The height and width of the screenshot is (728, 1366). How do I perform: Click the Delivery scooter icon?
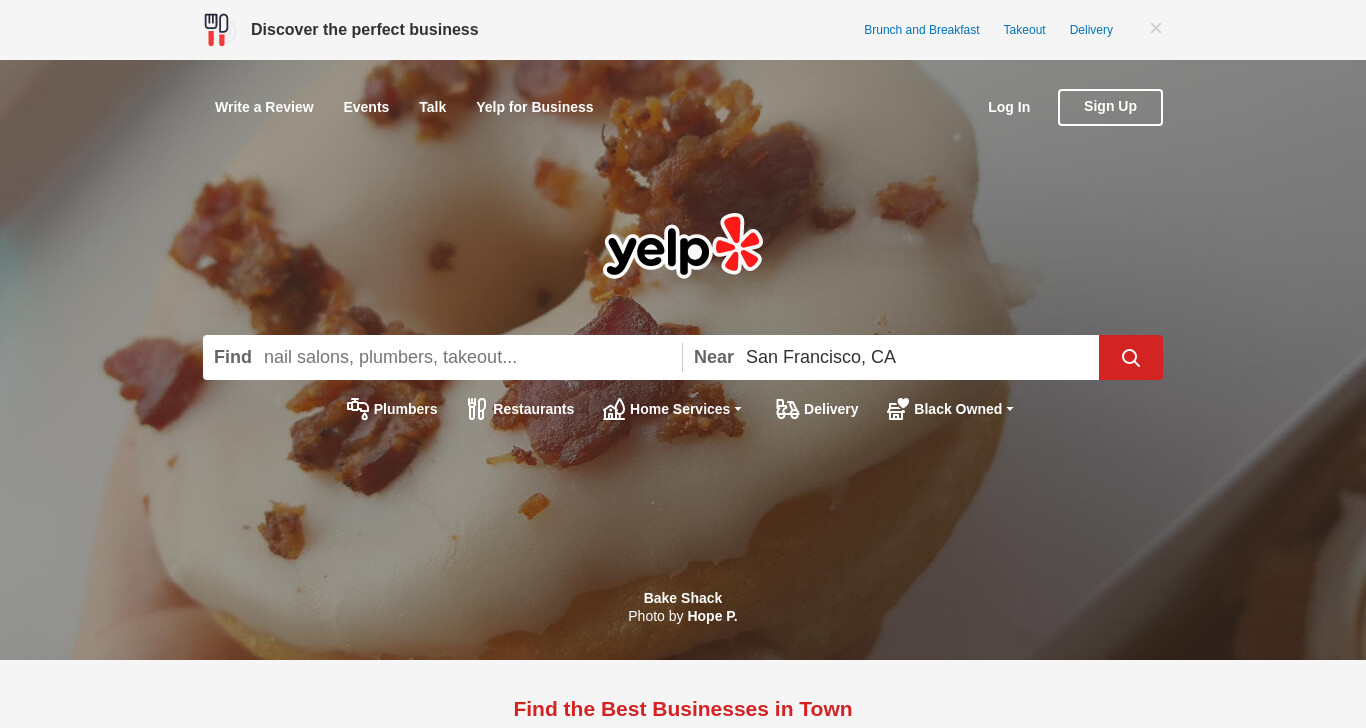pos(788,409)
